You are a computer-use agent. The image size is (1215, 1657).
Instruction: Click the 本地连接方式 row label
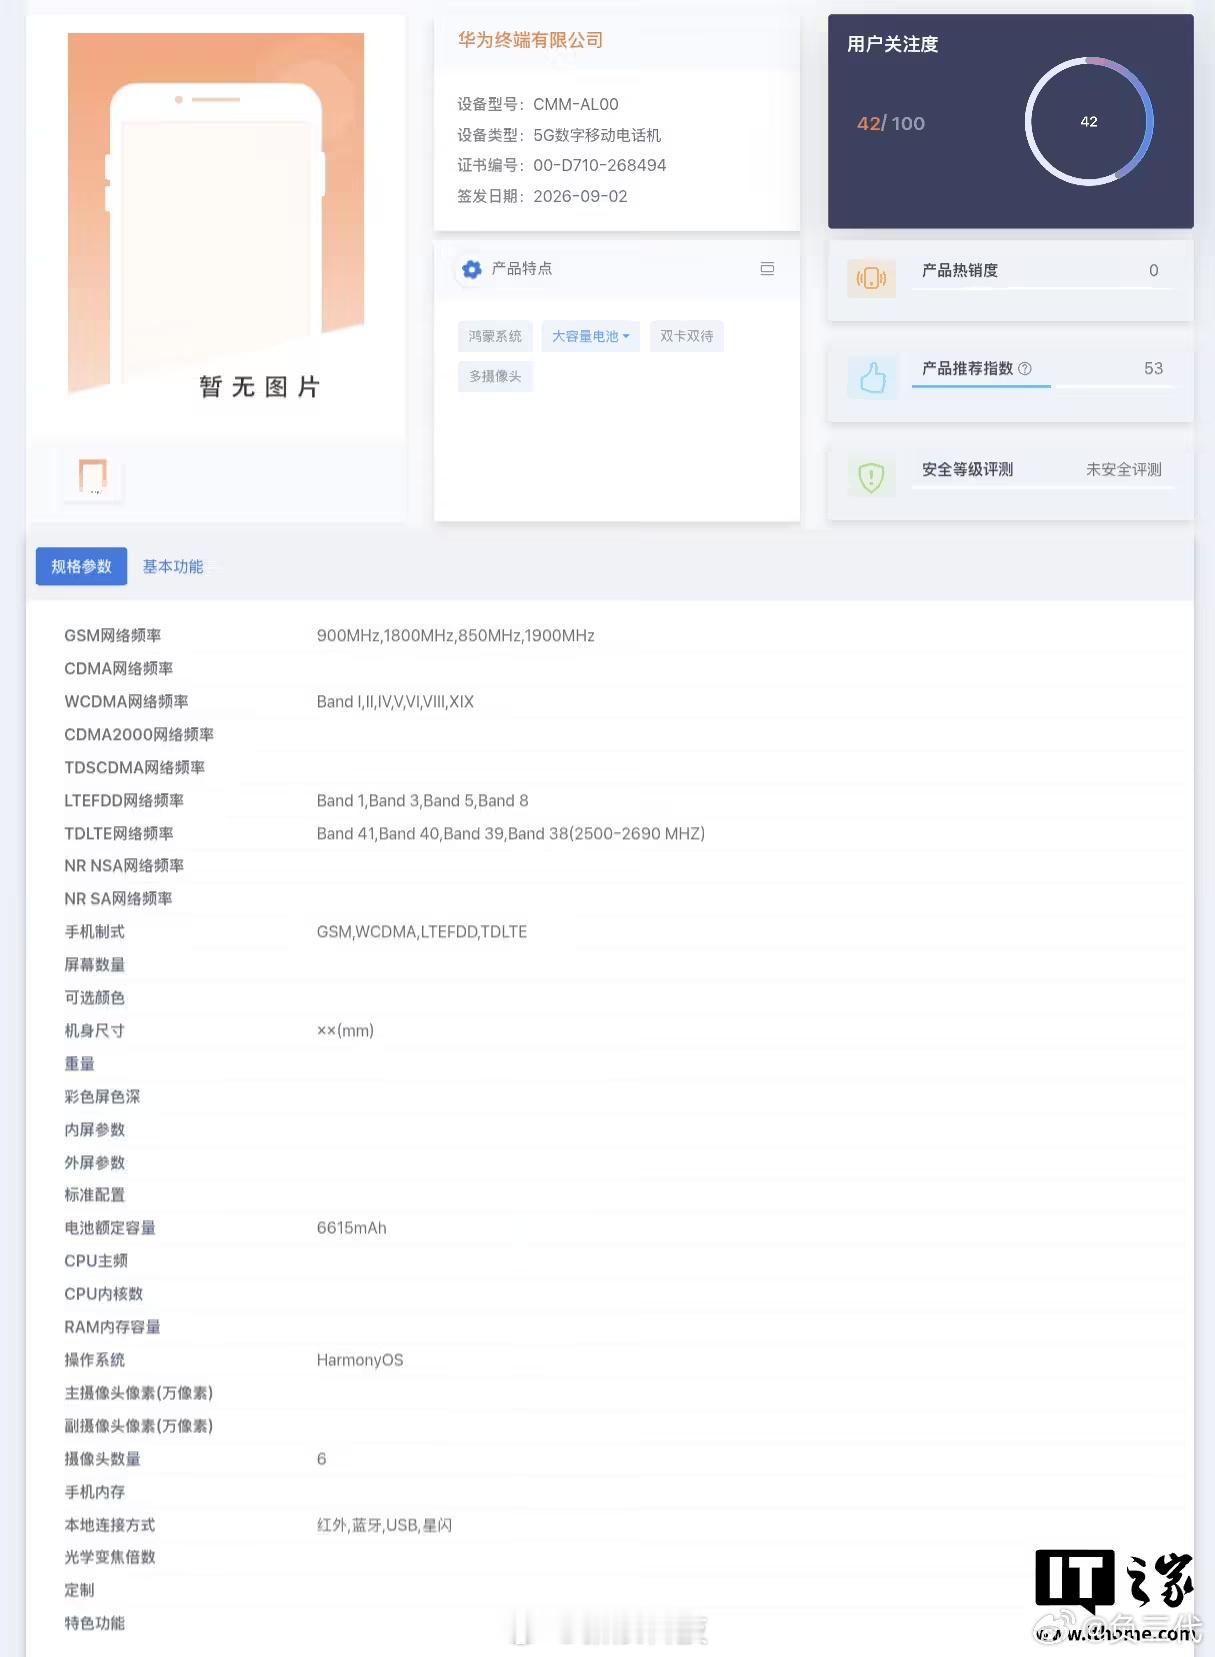point(109,1524)
